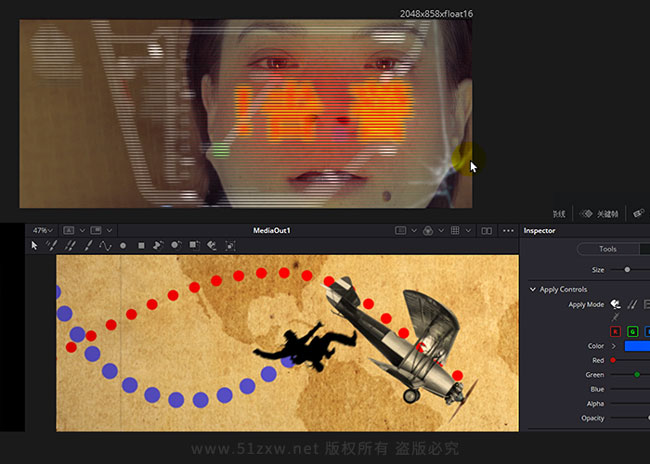Click the 2048x858xfloat16 resolution label
Image resolution: width=650 pixels, height=464 pixels.
coord(436,14)
